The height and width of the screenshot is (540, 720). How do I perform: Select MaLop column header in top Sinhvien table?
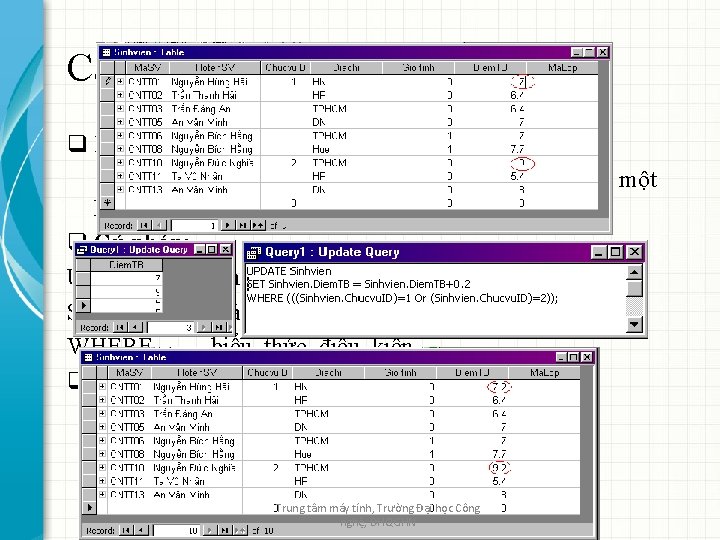562,68
